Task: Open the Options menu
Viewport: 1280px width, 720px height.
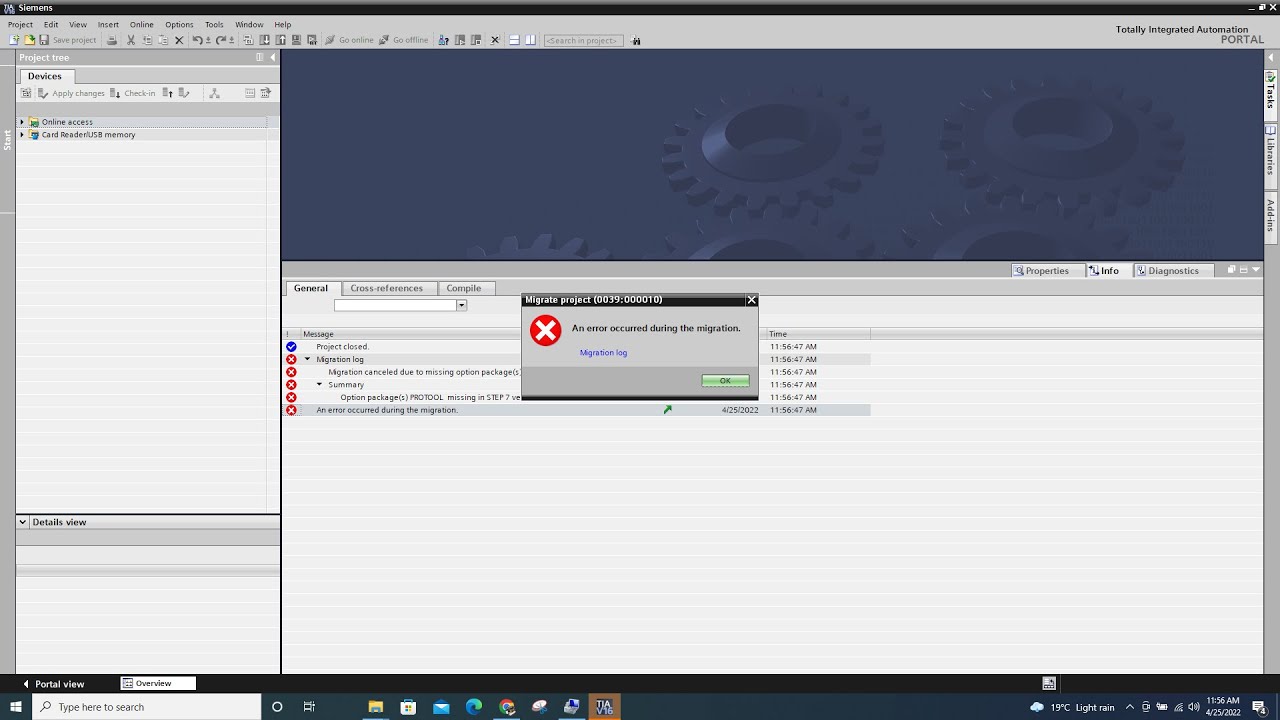Action: (x=179, y=24)
